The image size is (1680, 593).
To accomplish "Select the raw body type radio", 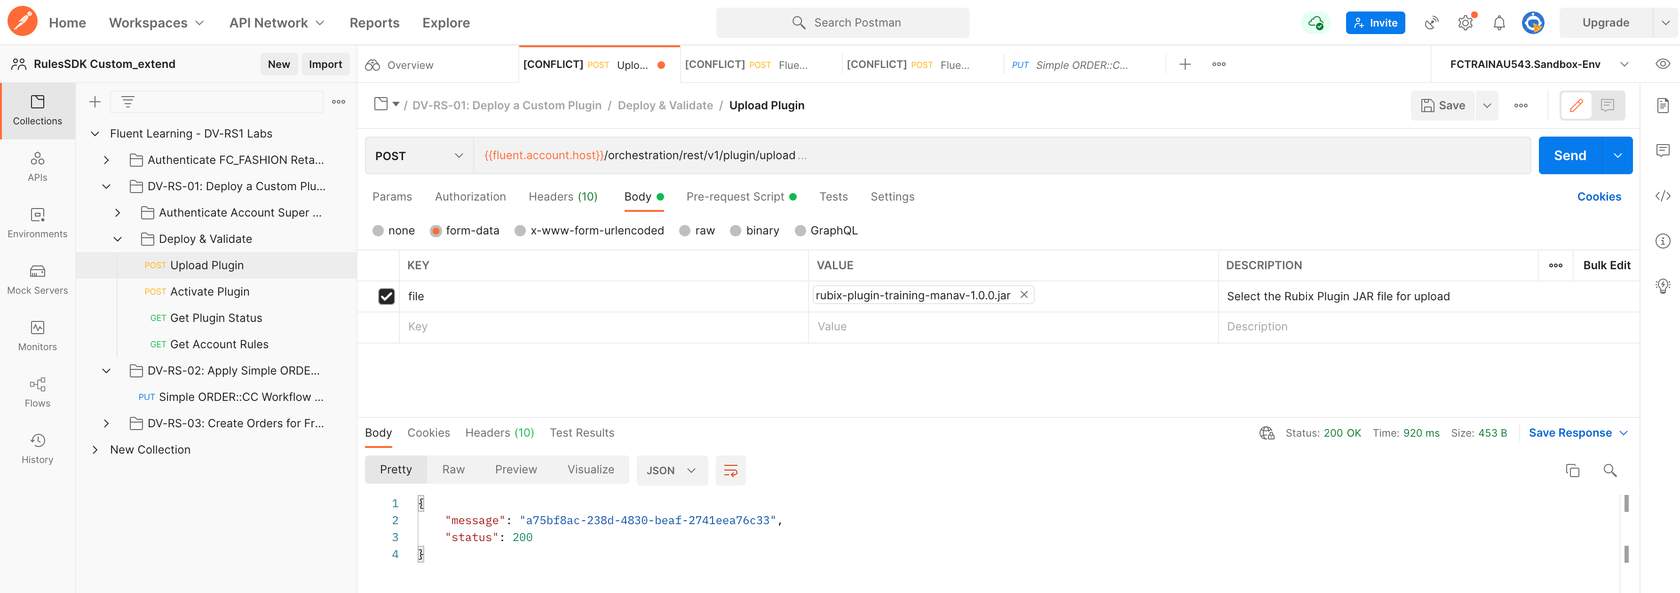I will (685, 231).
